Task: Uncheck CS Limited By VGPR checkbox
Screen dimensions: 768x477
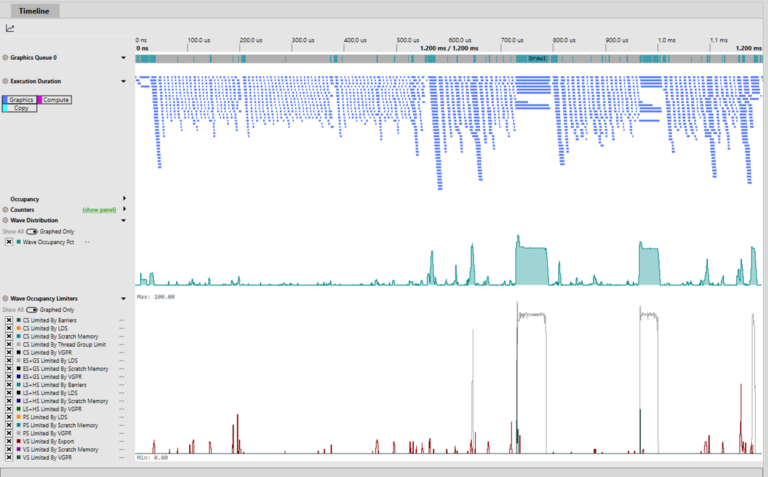Action: (9, 353)
